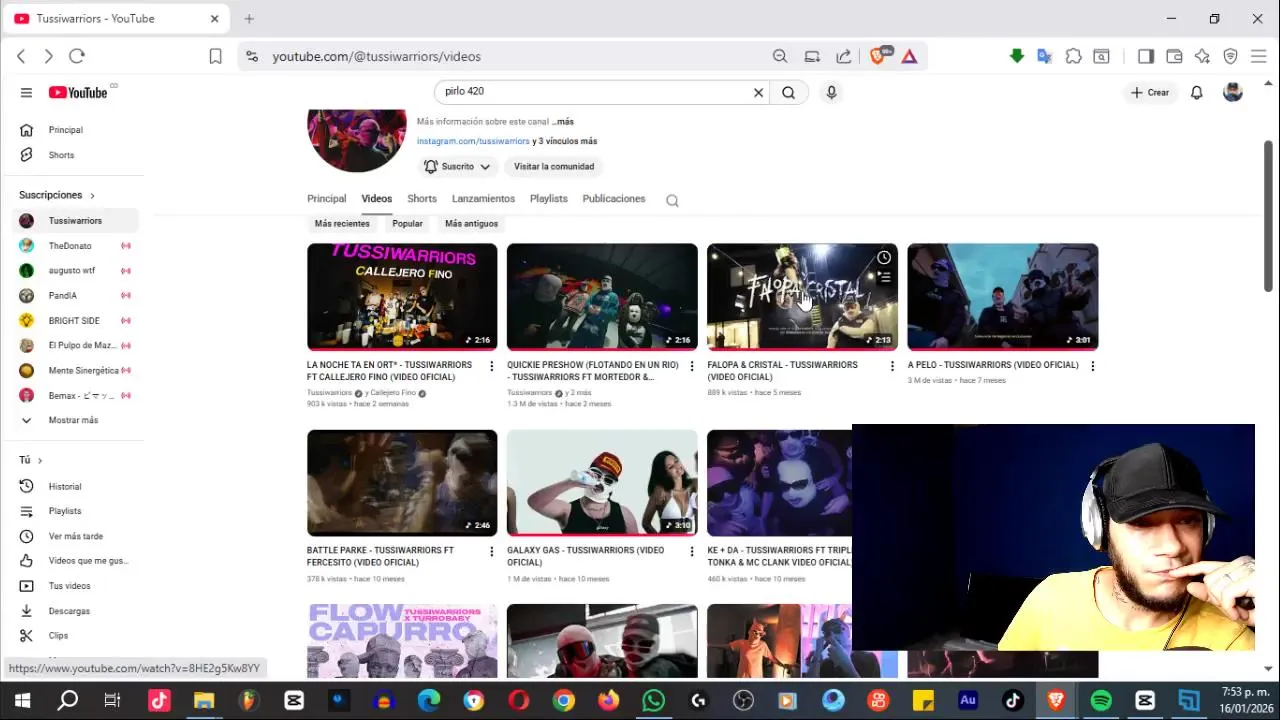Go to the YouTube home logo
This screenshot has width=1280, height=720.
coord(78,92)
